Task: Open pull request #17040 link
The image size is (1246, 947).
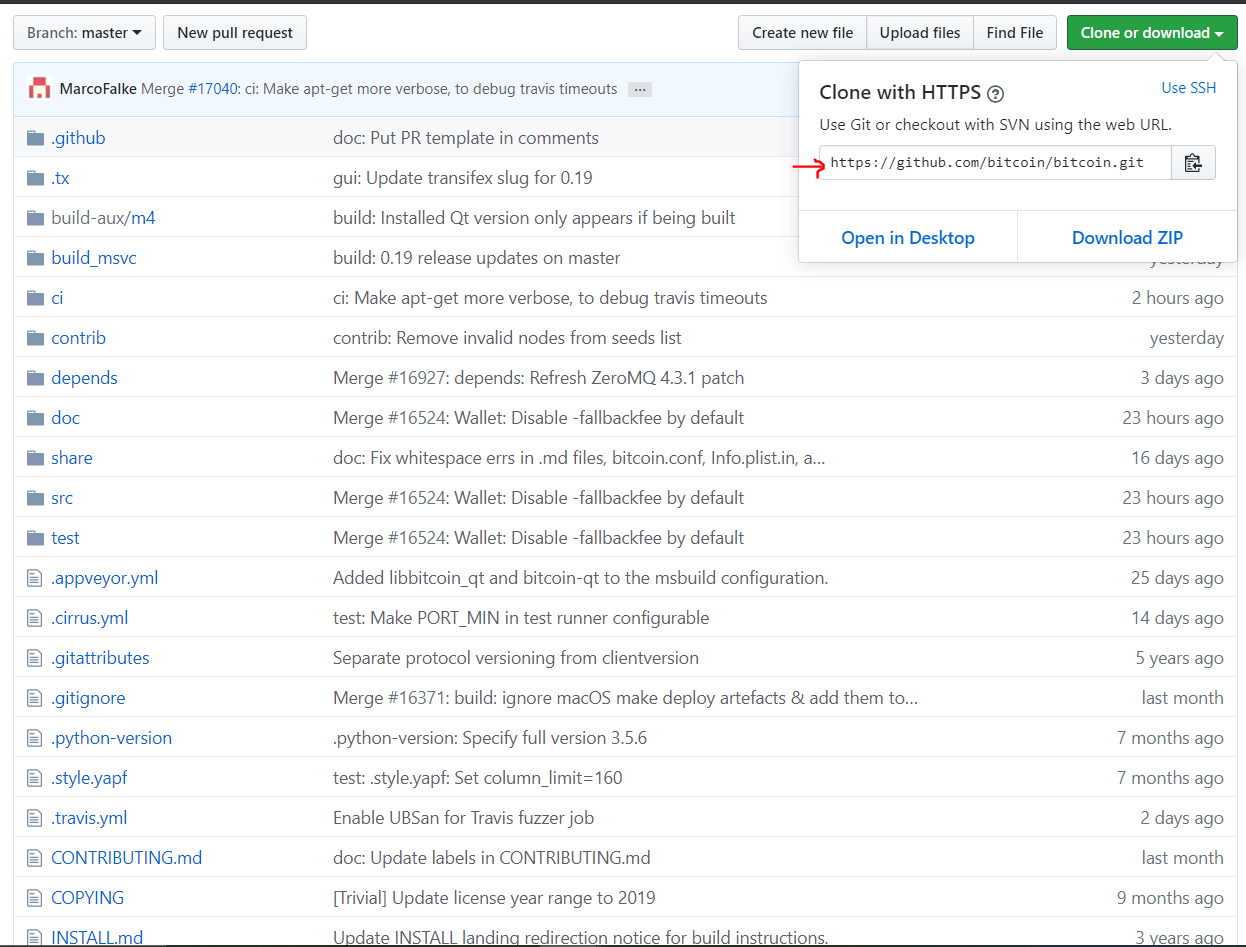Action: pyautogui.click(x=213, y=89)
